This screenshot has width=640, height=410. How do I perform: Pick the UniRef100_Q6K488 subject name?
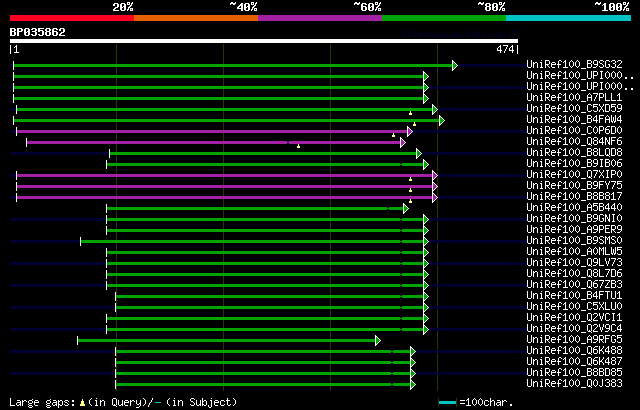click(x=574, y=351)
